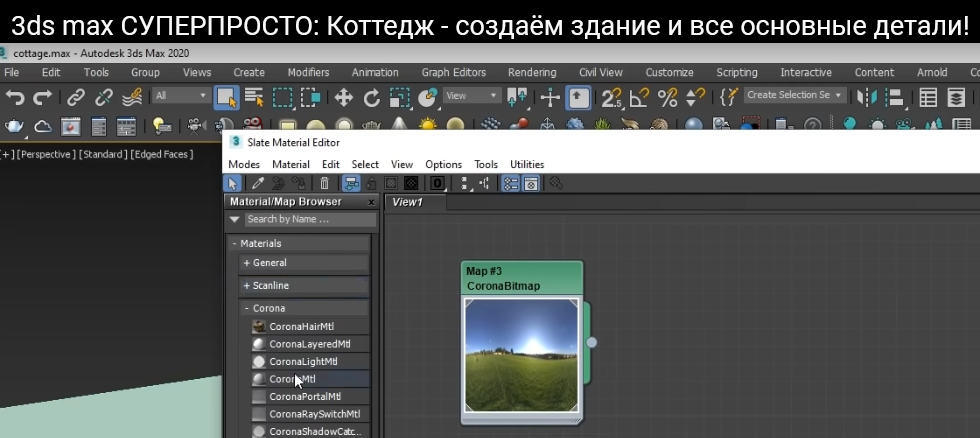Click the Undo arrow in main toolbar
This screenshot has height=438, width=980.
[x=15, y=97]
